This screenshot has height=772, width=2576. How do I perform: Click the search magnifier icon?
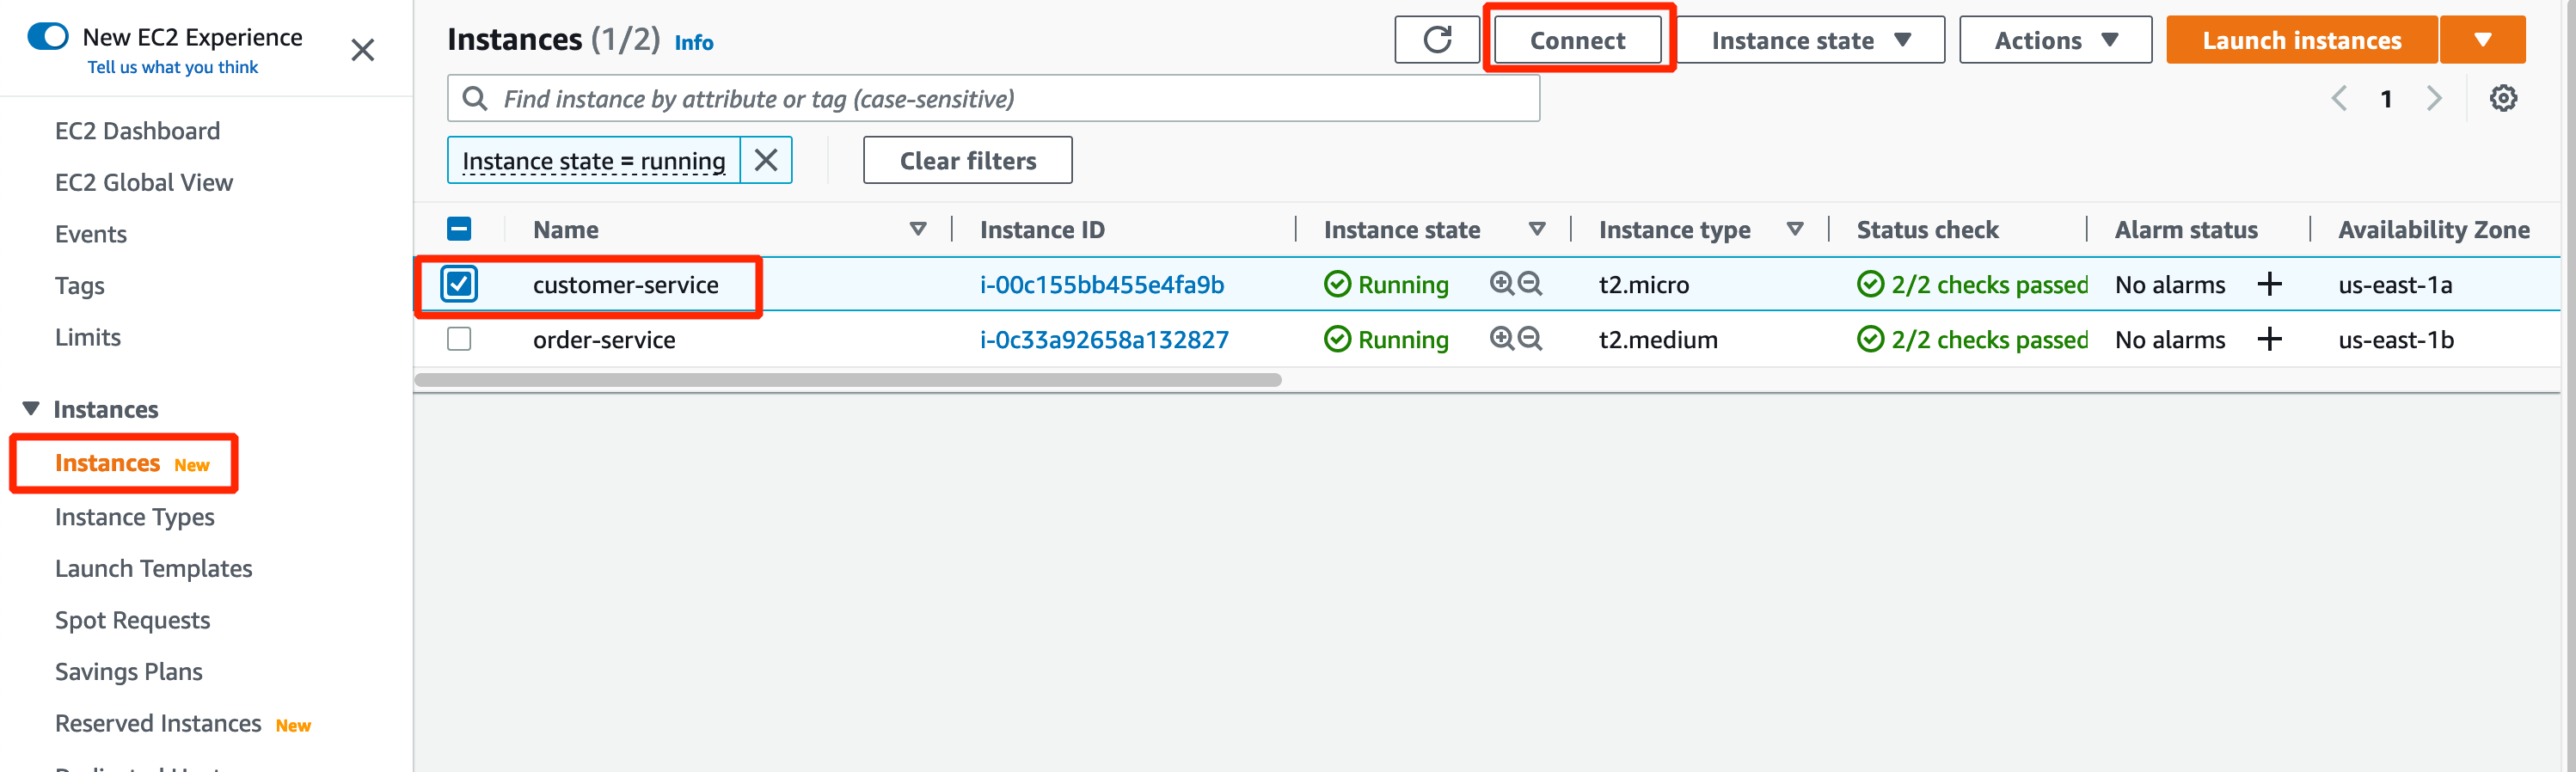click(x=475, y=98)
